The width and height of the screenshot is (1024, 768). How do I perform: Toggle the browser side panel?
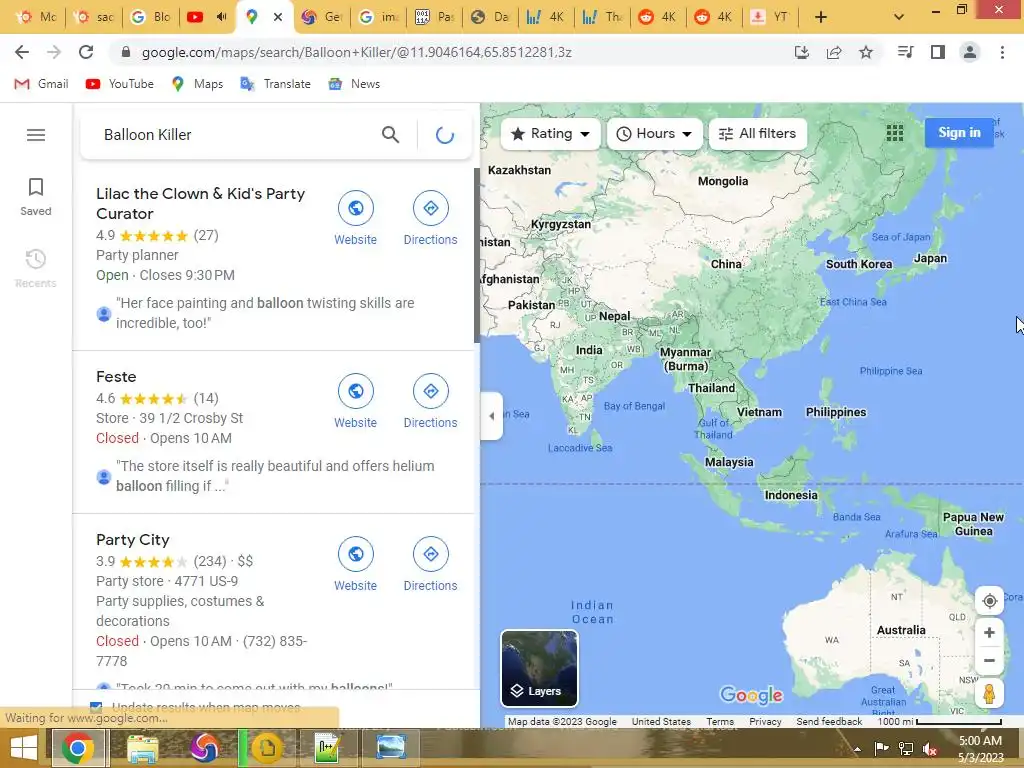pyautogui.click(x=938, y=52)
